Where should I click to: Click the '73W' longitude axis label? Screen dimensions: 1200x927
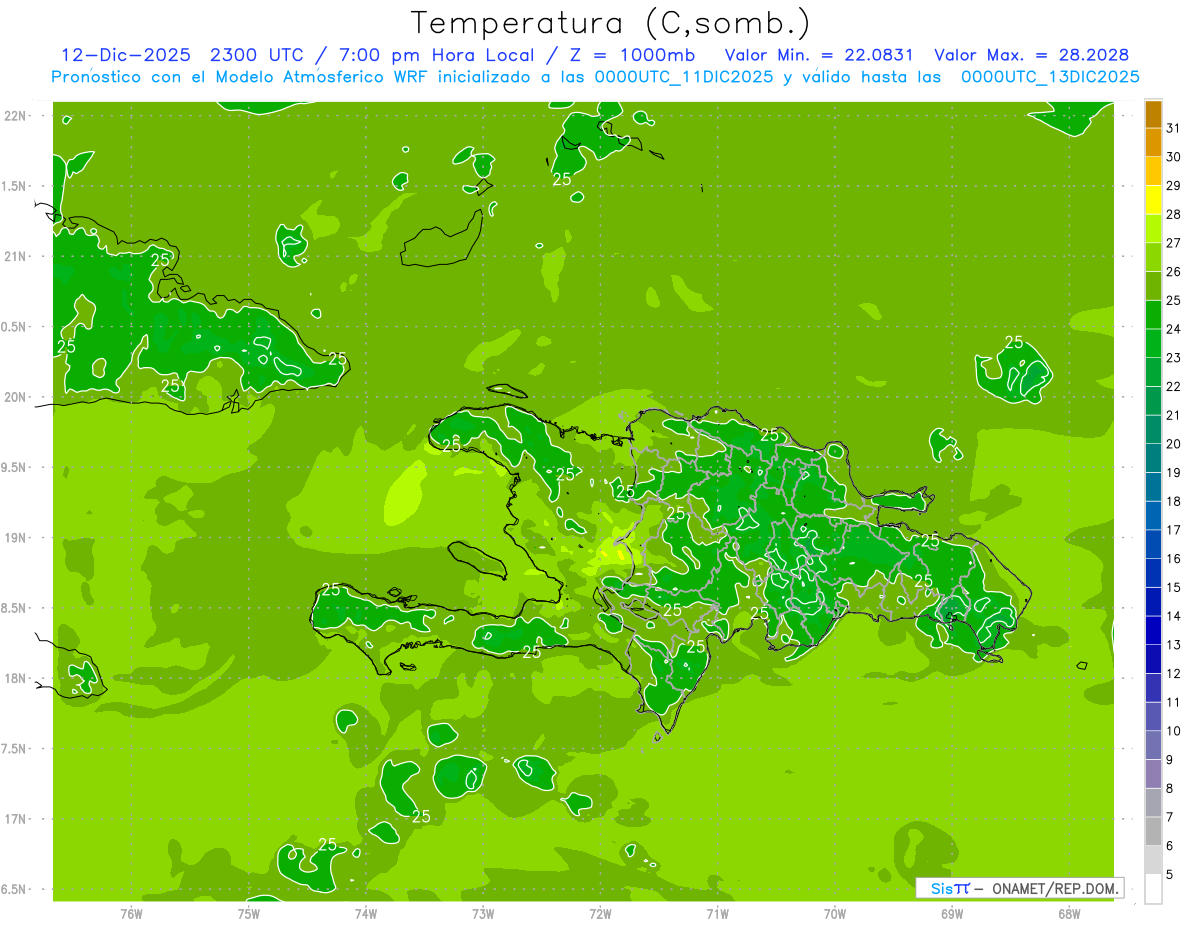(x=483, y=914)
